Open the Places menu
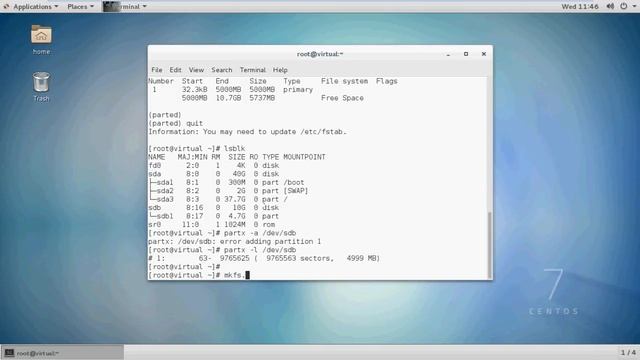Image resolution: width=640 pixels, height=360 pixels. coord(80,7)
